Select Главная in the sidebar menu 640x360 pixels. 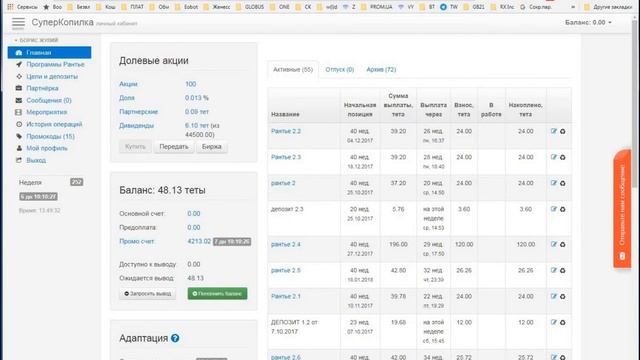49,53
